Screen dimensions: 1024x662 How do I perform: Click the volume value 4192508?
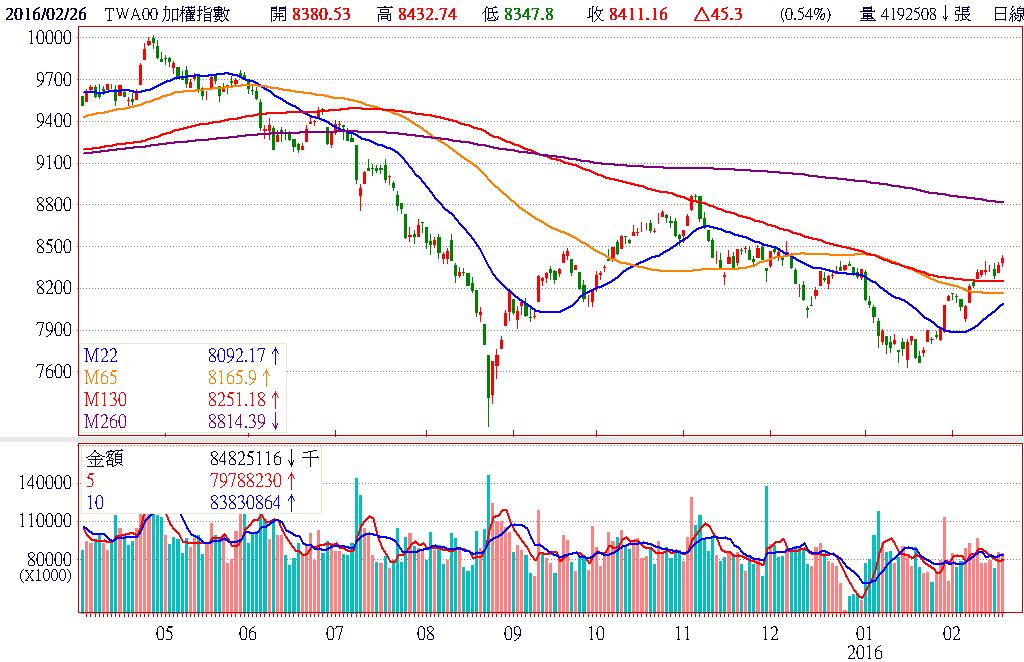(908, 13)
